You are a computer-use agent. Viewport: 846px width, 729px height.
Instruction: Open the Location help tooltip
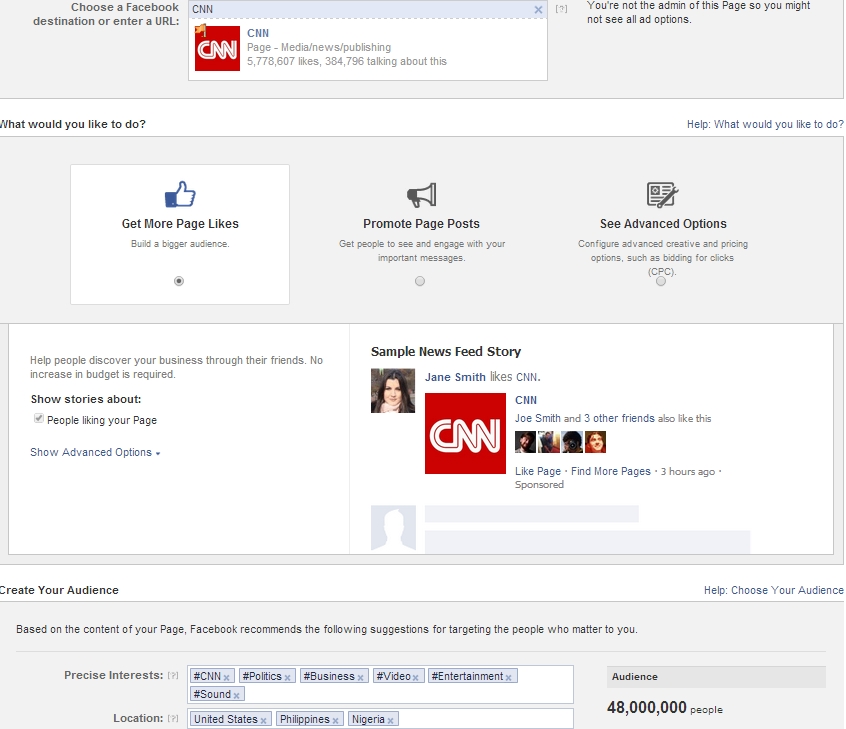[x=173, y=719]
